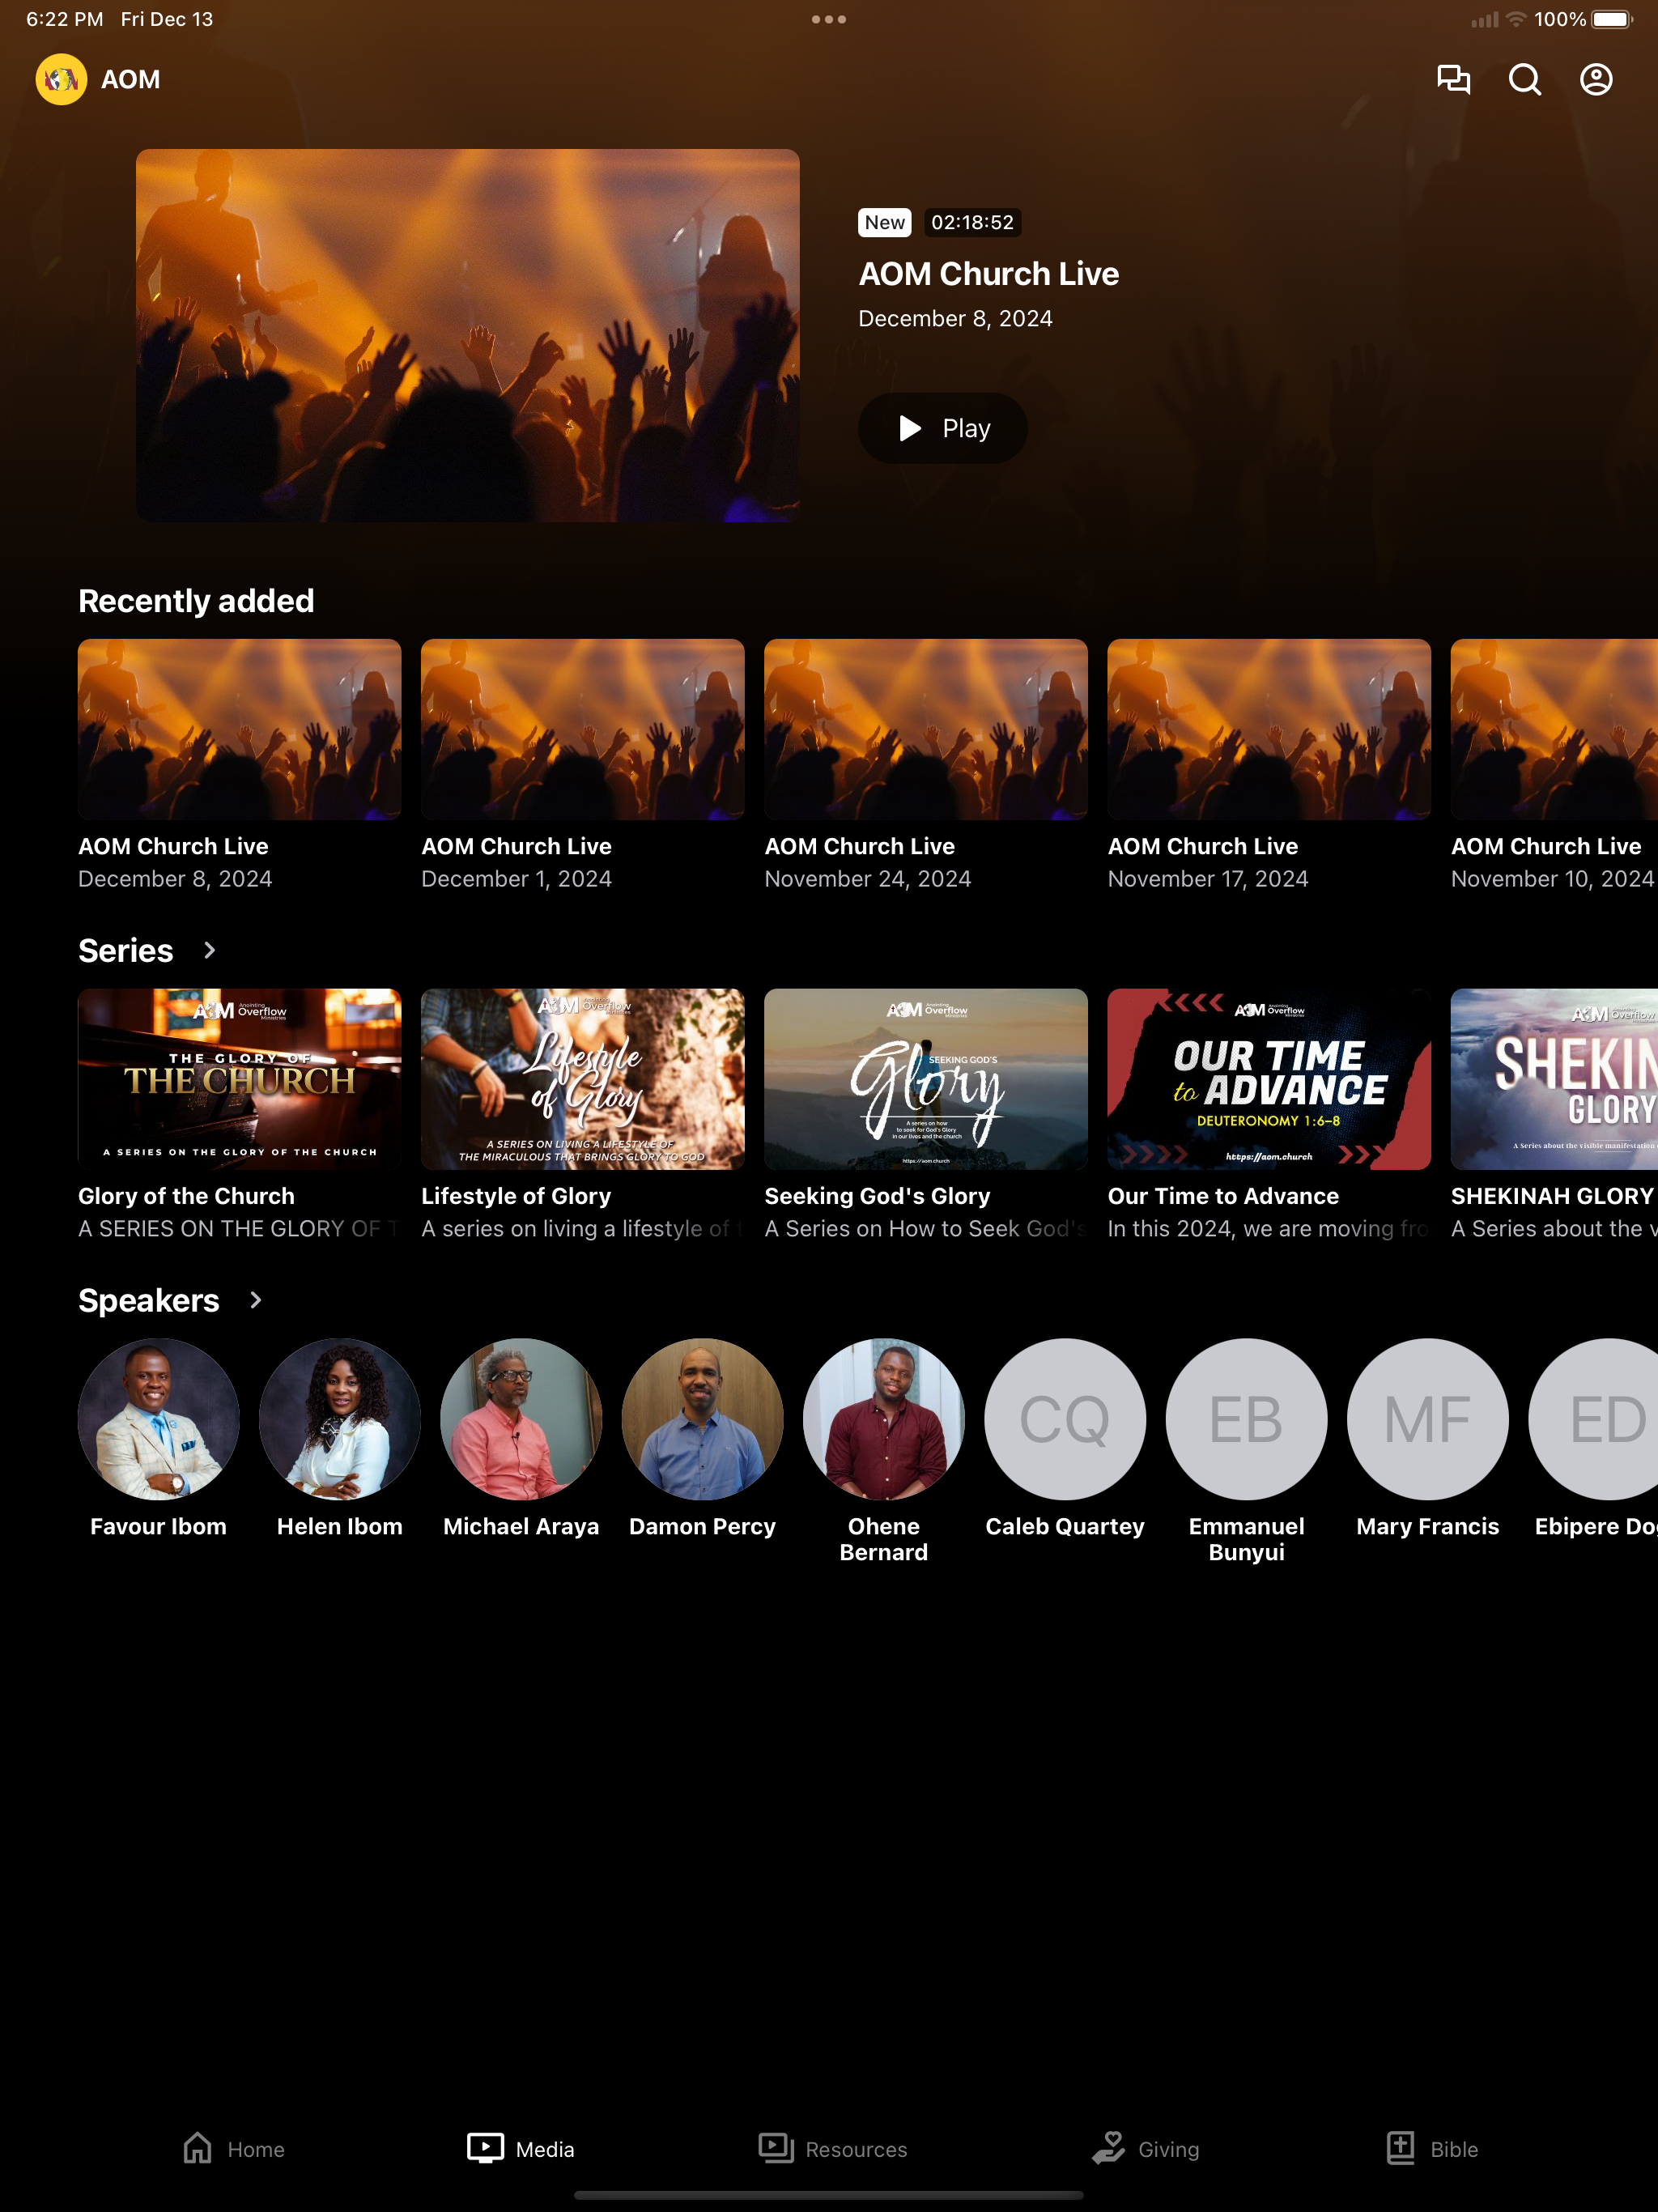Click the New badge on featured video
The image size is (1658, 2212).
pos(885,222)
